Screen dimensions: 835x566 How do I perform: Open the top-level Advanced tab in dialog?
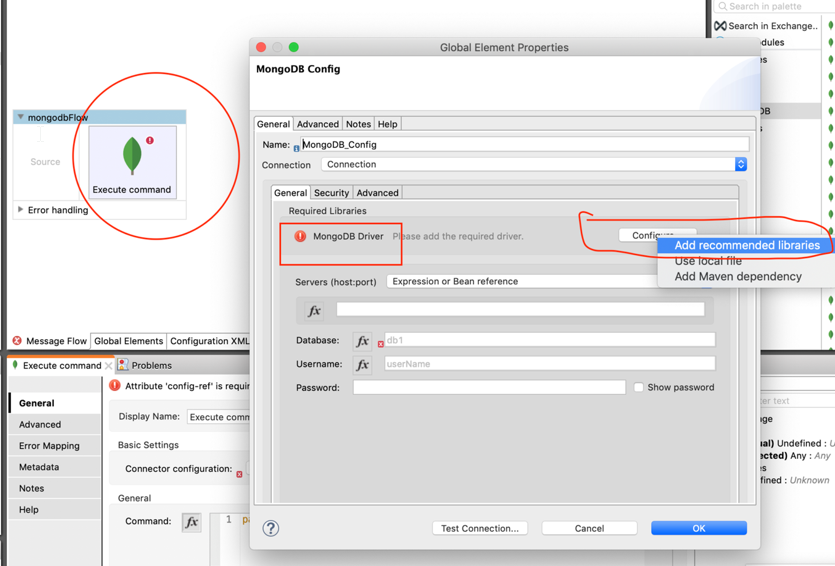(x=317, y=124)
